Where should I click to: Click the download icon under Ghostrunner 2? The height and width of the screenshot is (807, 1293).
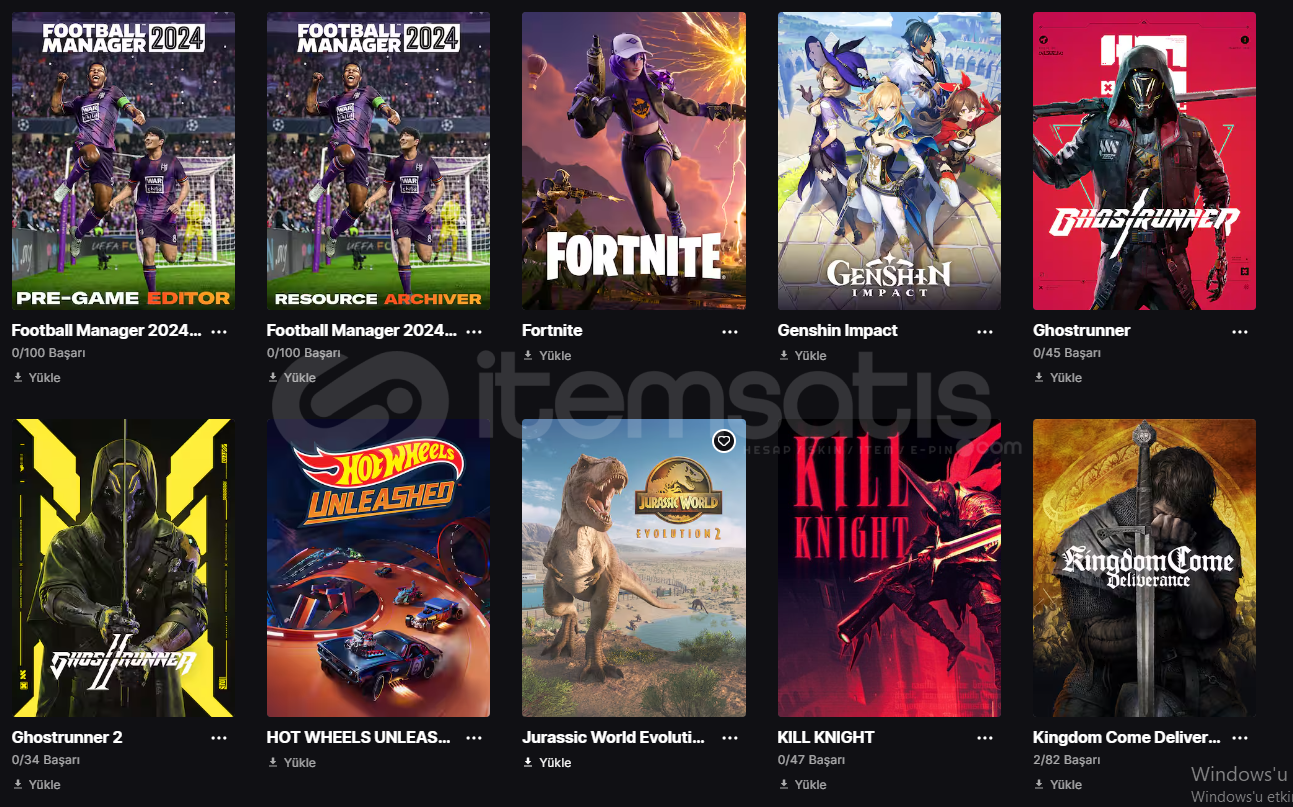pos(18,784)
